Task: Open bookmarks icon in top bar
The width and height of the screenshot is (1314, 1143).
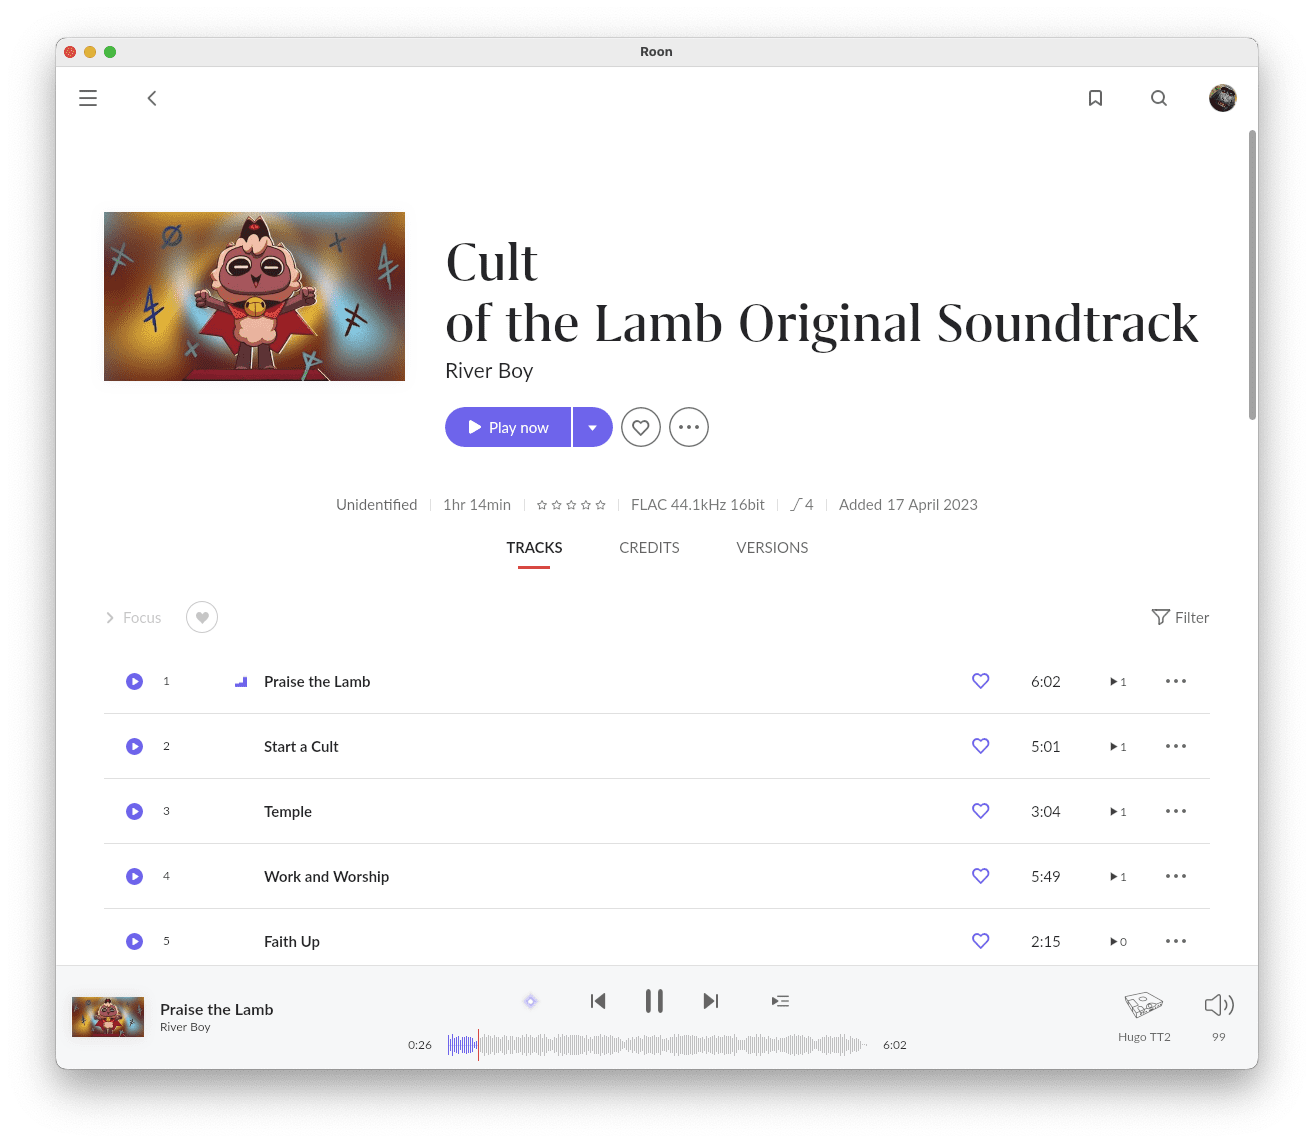Action: pos(1096,98)
